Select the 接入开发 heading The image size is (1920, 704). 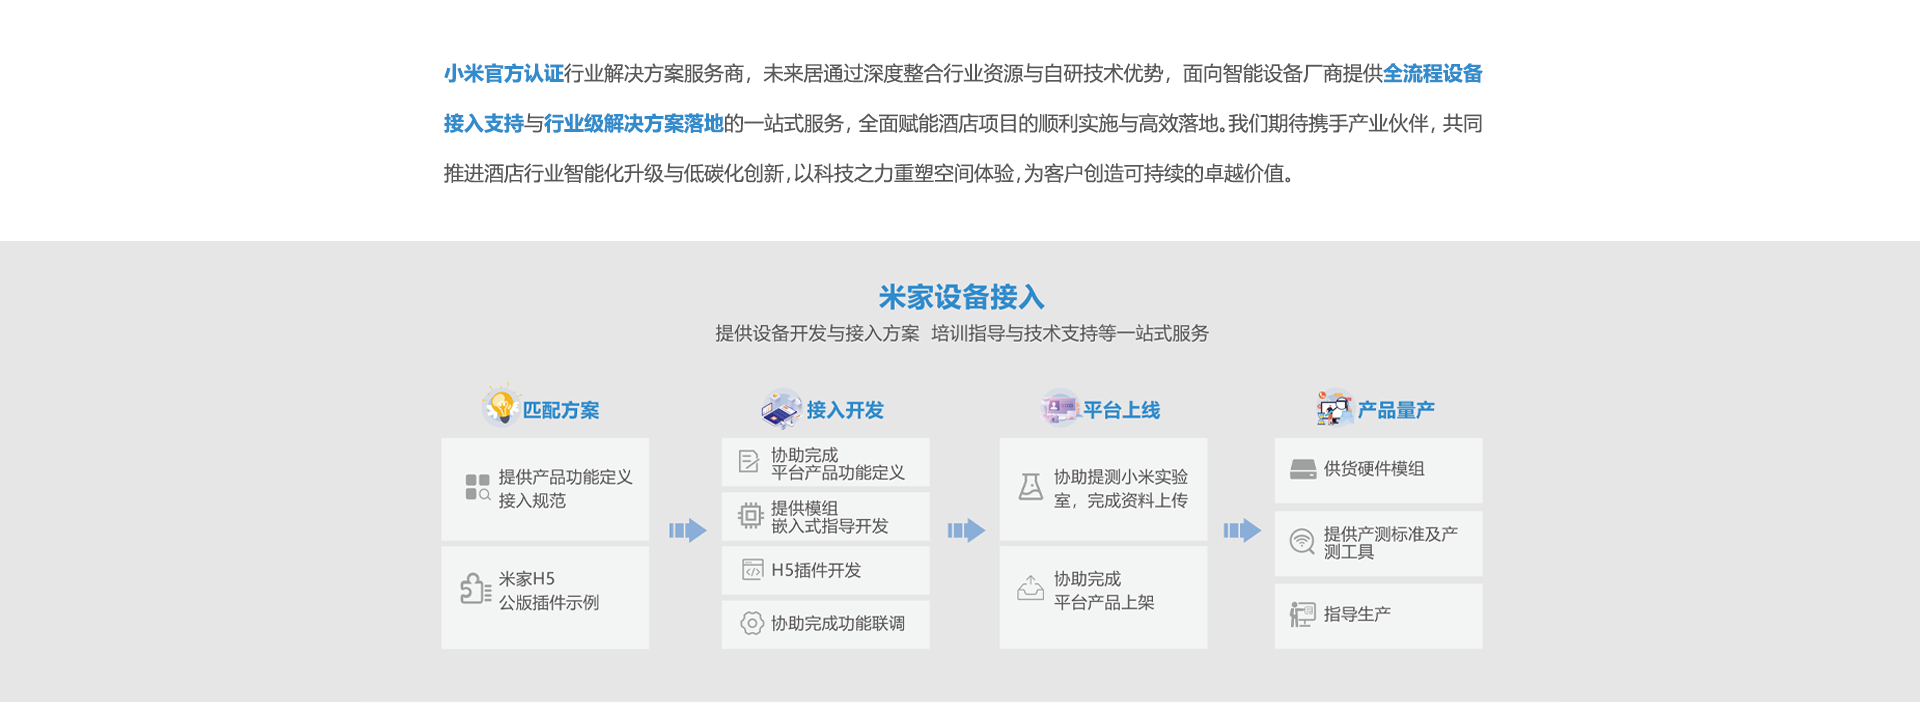[x=845, y=410]
